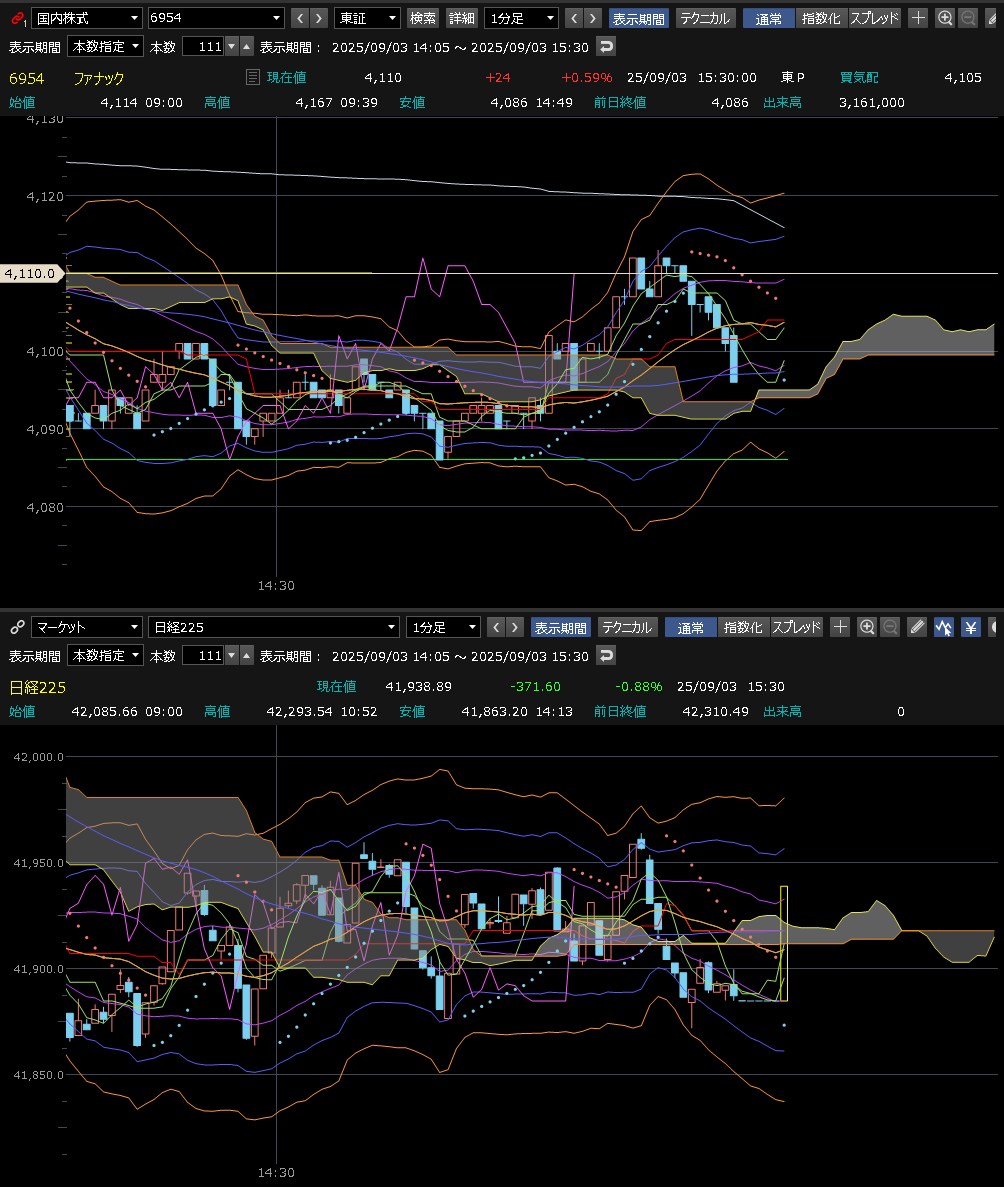Open 本数指定 dropdown in the Nikkei panel
The image size is (1004, 1187).
pos(105,655)
